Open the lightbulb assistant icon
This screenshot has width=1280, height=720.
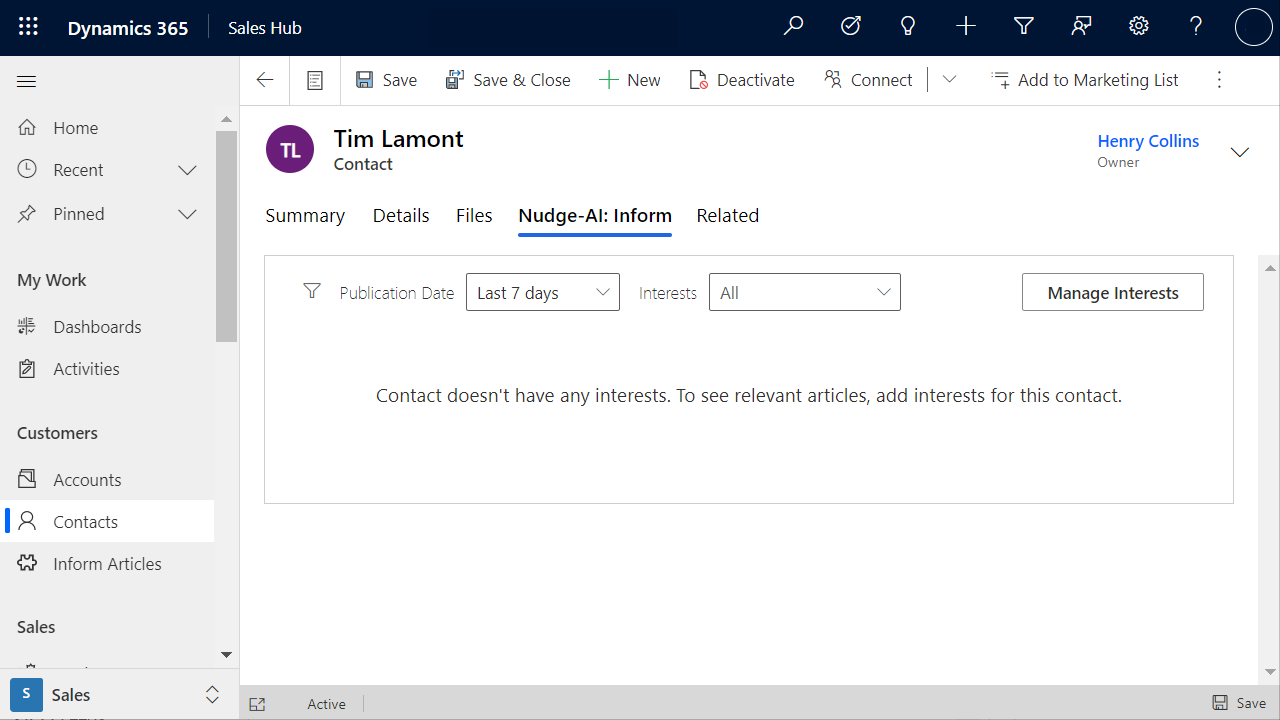tap(908, 27)
